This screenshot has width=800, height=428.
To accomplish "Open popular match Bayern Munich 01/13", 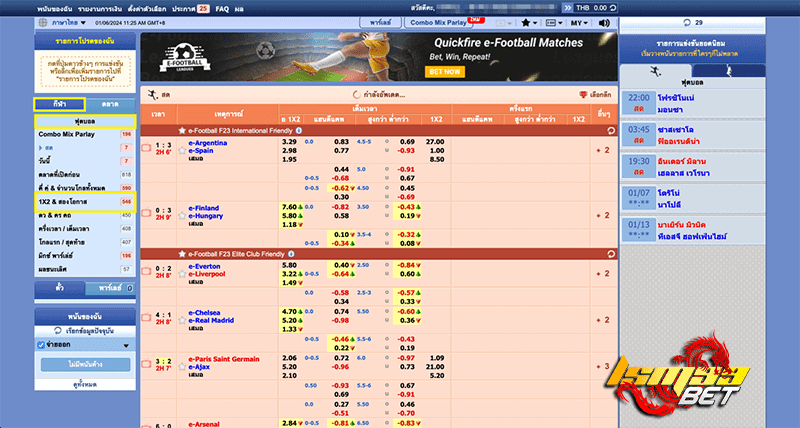I will point(693,231).
